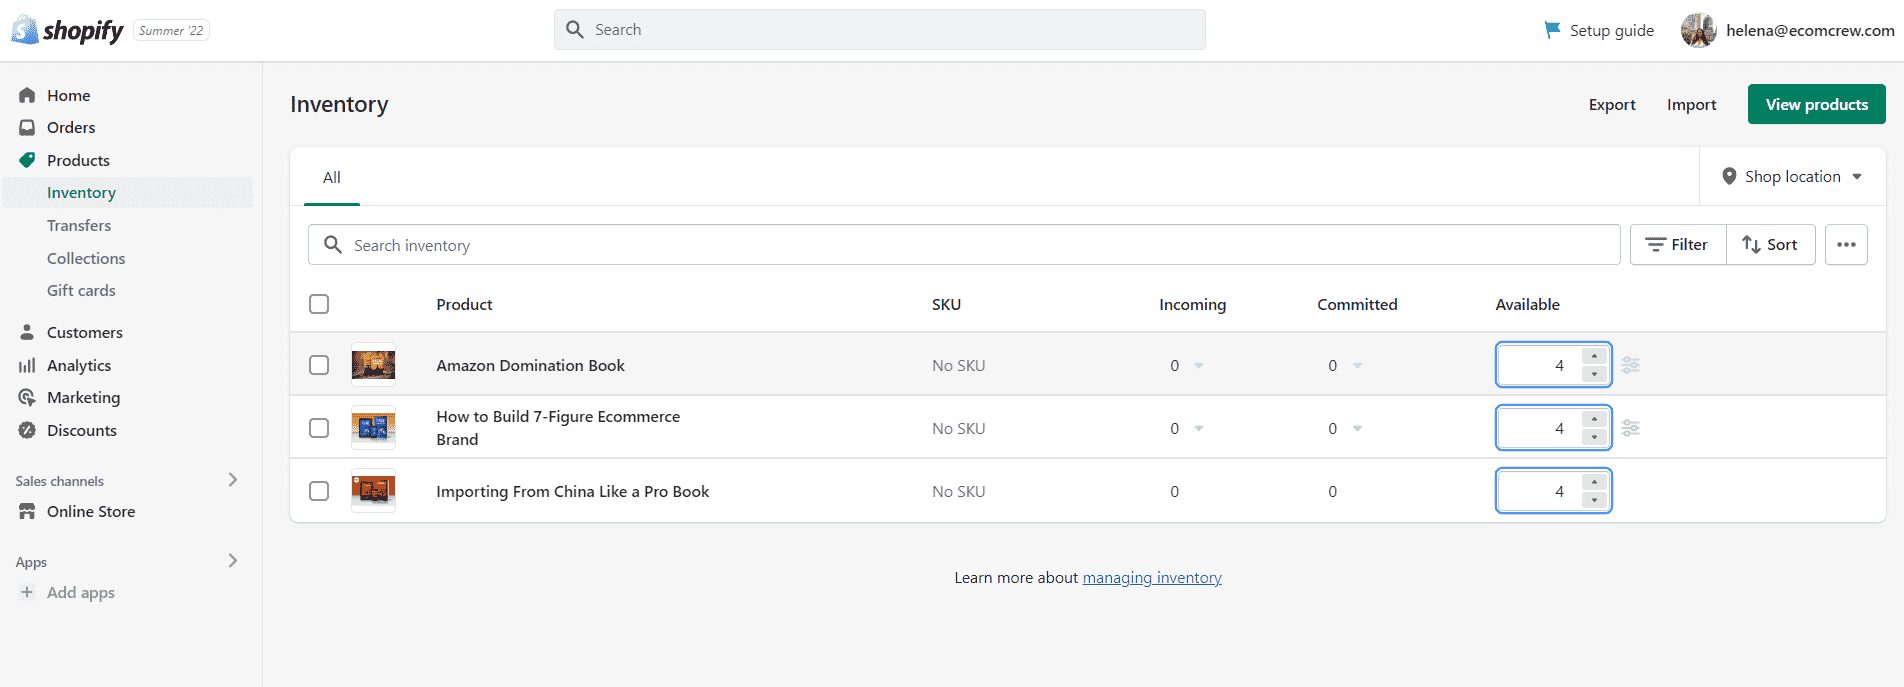This screenshot has width=1904, height=687.
Task: Click the Home house icon
Action: click(27, 95)
